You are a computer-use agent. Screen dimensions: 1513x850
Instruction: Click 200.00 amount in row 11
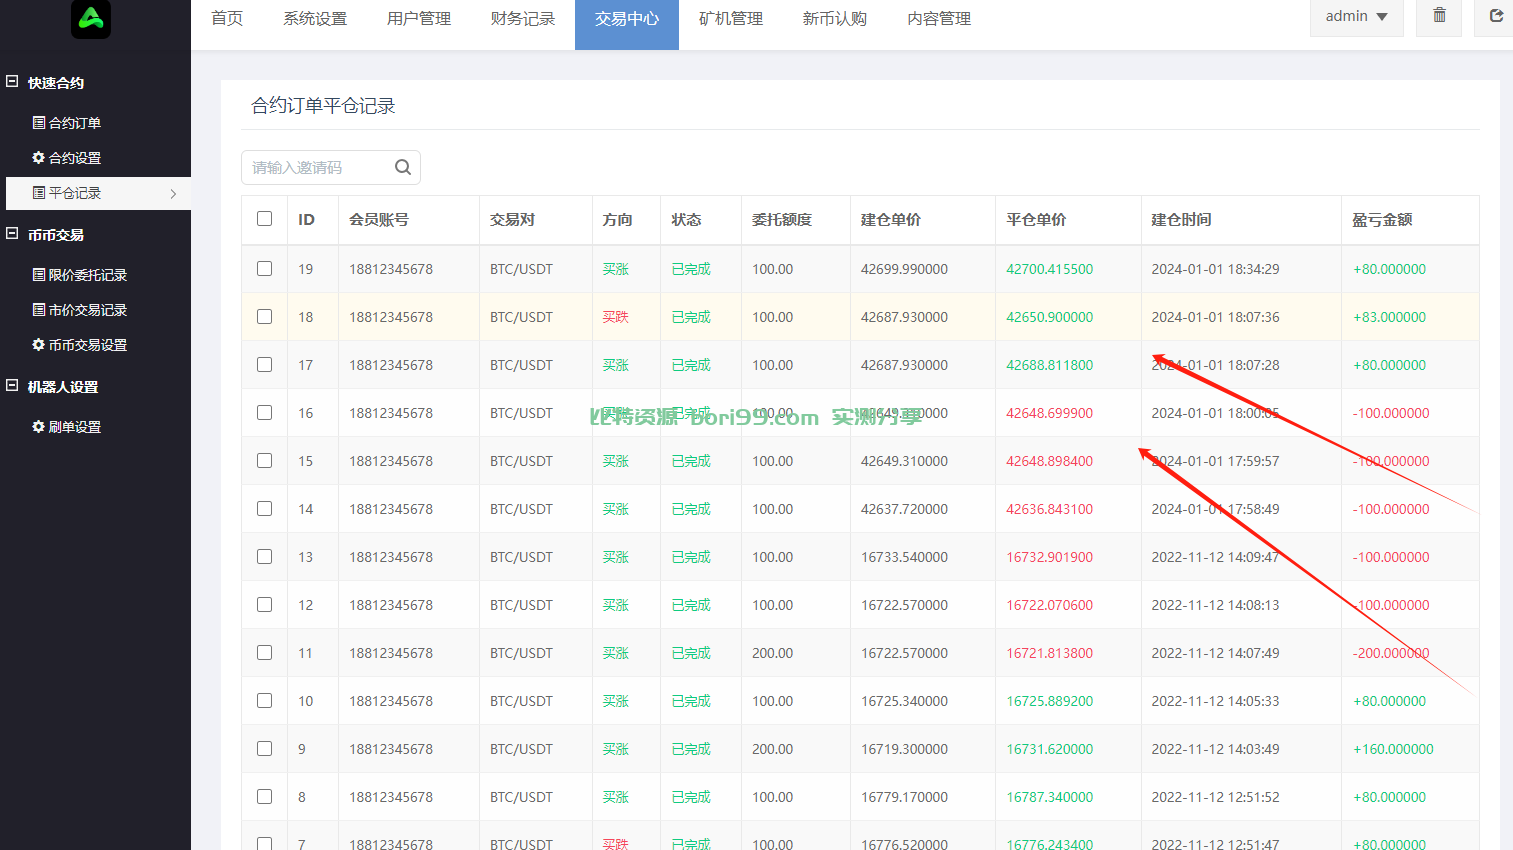click(x=773, y=653)
